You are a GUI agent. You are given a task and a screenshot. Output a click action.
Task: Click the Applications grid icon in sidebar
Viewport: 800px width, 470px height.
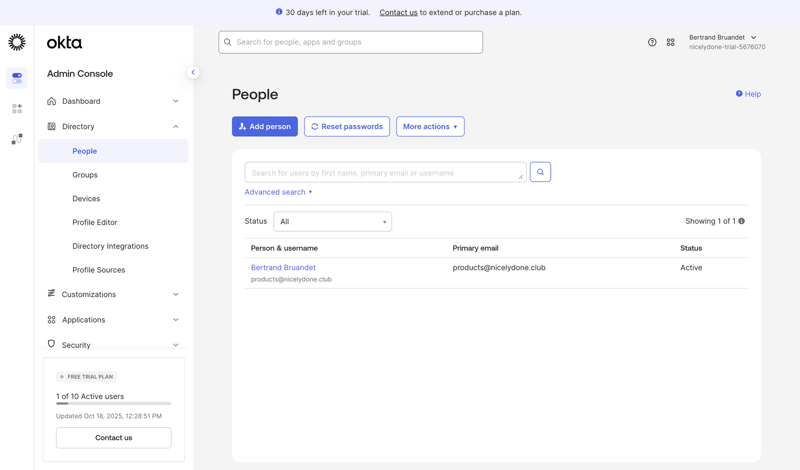click(x=52, y=319)
